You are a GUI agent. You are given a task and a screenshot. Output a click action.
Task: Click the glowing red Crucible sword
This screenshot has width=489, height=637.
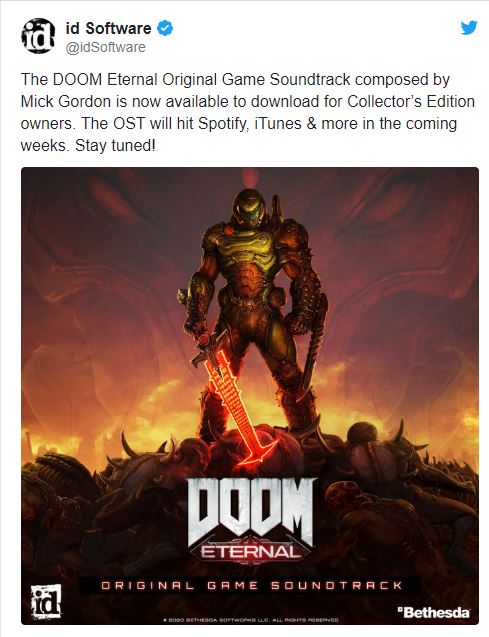[x=238, y=404]
